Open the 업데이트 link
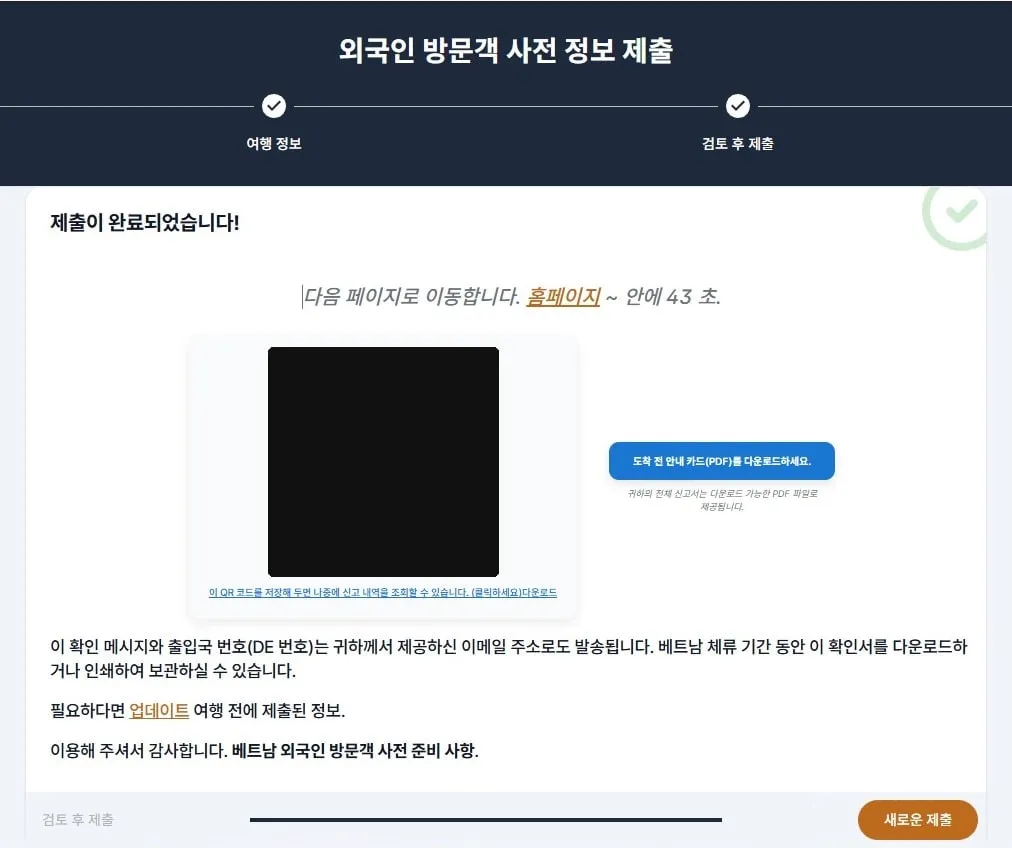Image resolution: width=1012 pixels, height=848 pixels. [159, 711]
